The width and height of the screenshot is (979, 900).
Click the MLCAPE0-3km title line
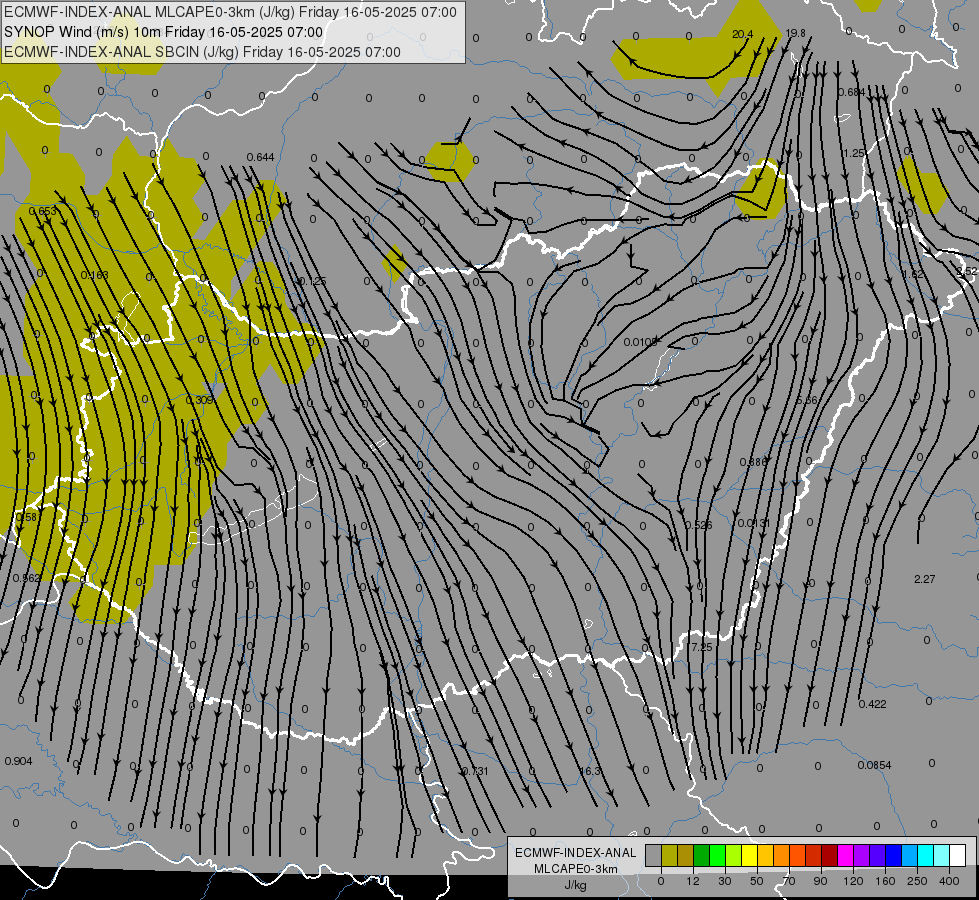(230, 12)
